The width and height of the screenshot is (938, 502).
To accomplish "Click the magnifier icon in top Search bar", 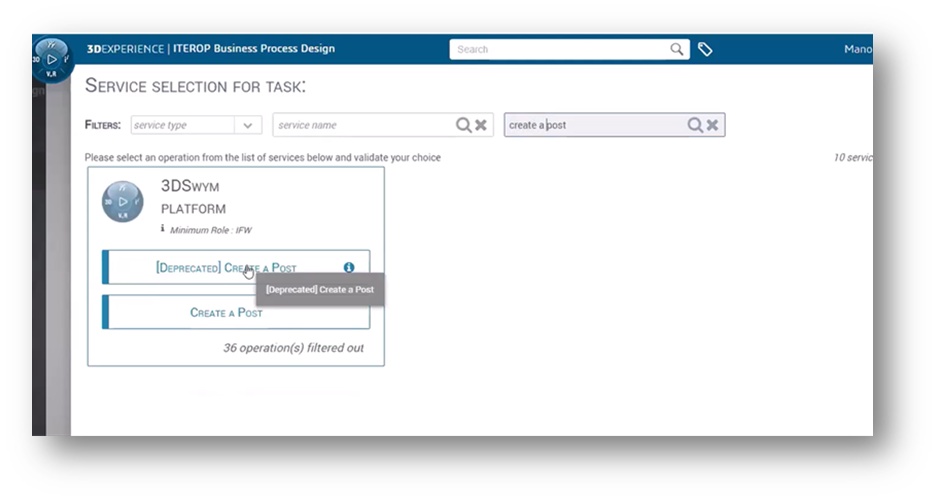I will pyautogui.click(x=676, y=49).
